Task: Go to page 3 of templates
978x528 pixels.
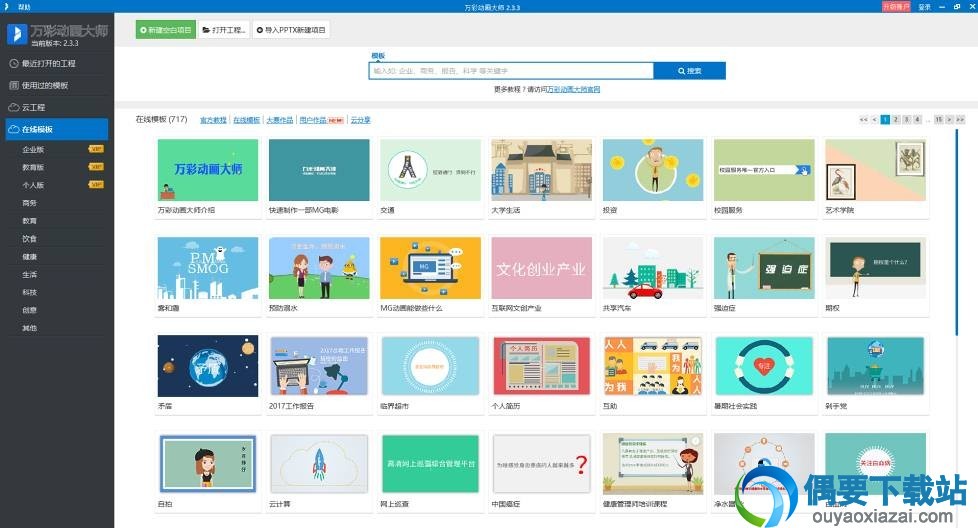Action: [x=906, y=119]
